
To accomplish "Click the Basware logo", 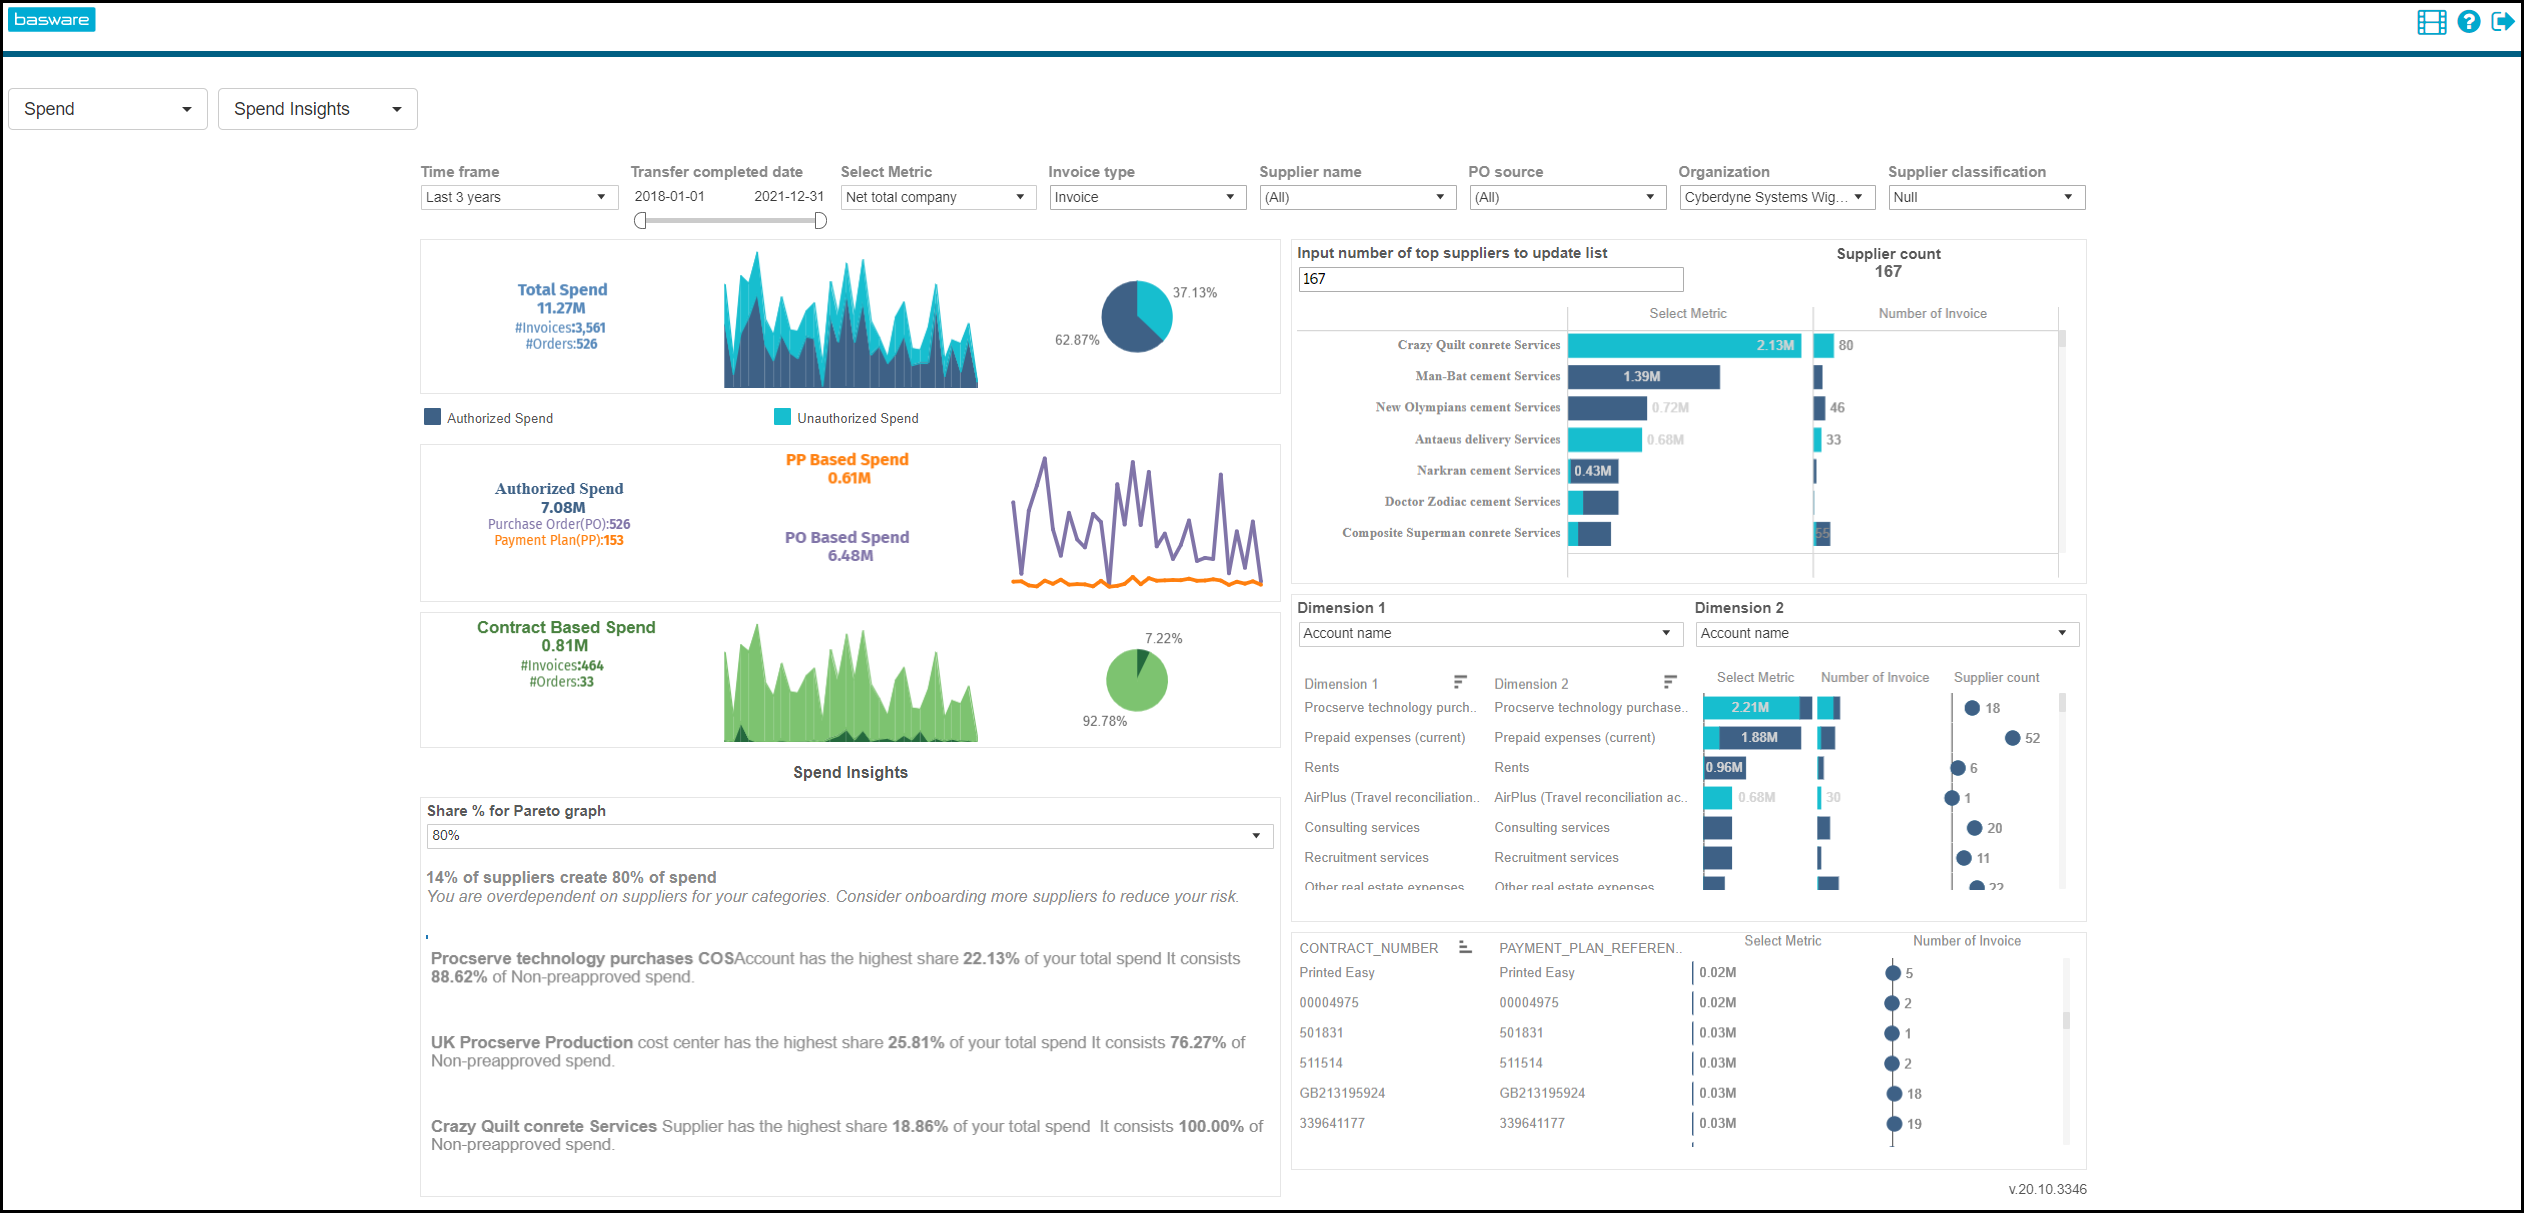I will click(51, 19).
